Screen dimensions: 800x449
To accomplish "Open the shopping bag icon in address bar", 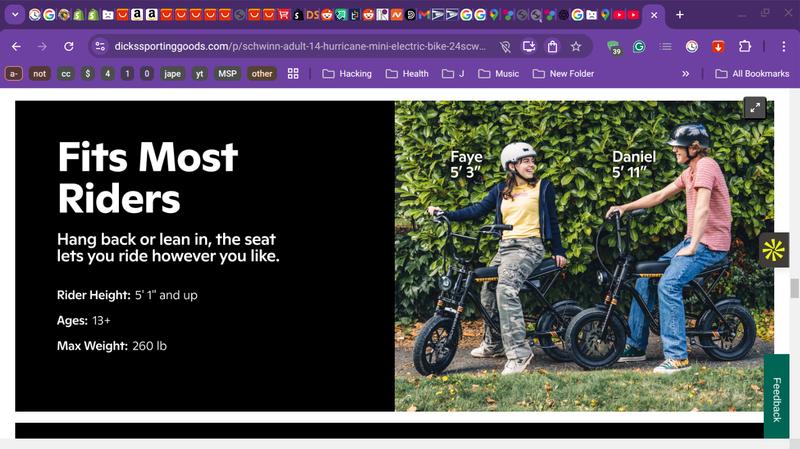I will tap(552, 46).
